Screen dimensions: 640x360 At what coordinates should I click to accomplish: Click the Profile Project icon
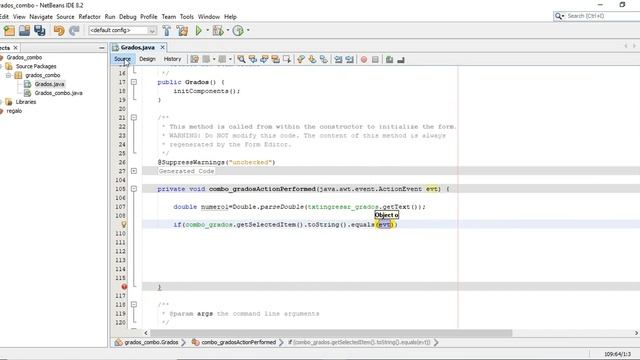click(x=238, y=31)
